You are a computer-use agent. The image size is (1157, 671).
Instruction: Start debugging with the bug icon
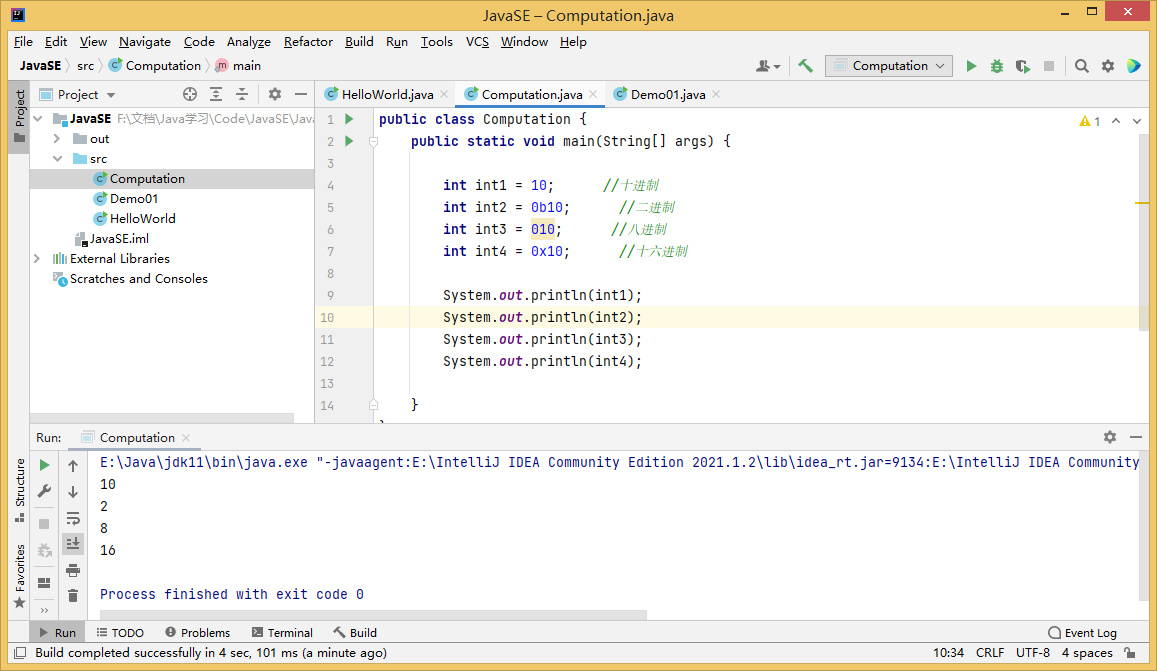tap(997, 66)
